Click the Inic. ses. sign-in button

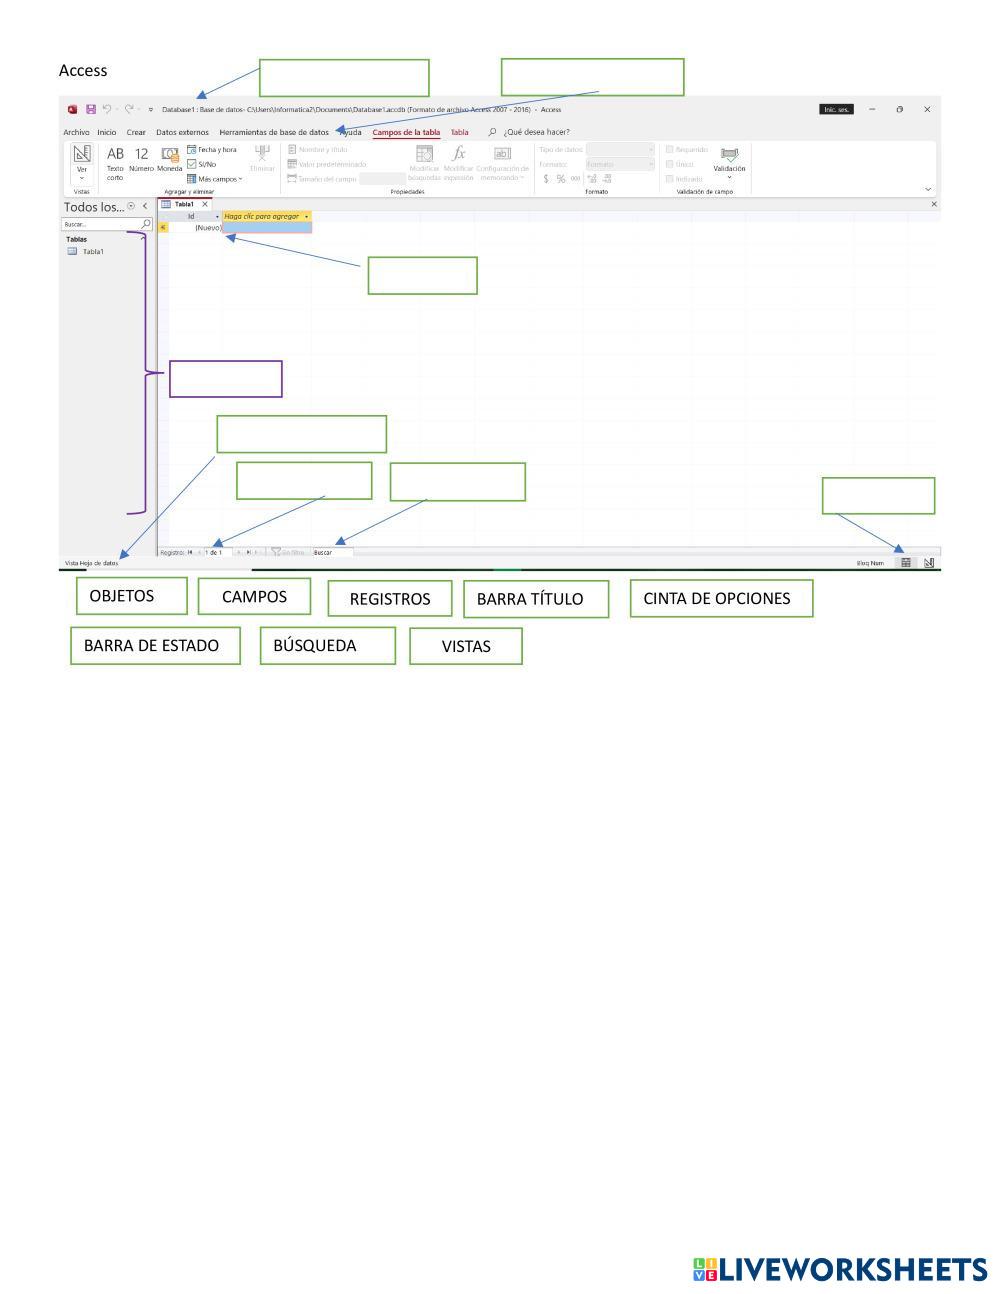(x=836, y=110)
